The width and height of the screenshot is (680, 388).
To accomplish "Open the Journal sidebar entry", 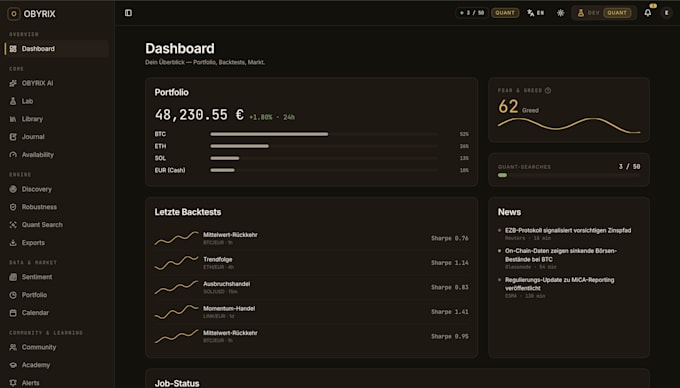I will tap(56, 137).
